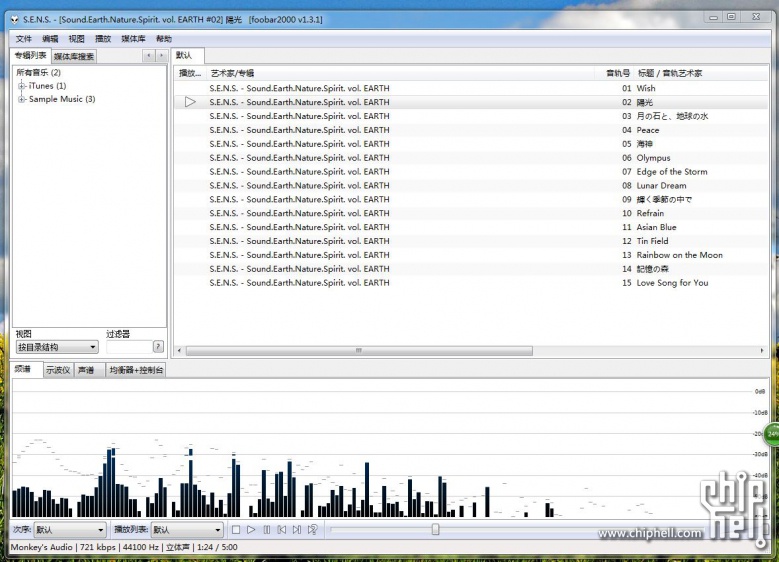The height and width of the screenshot is (562, 779).
Task: Select track 07 Edge of the Storm
Action: (471, 172)
